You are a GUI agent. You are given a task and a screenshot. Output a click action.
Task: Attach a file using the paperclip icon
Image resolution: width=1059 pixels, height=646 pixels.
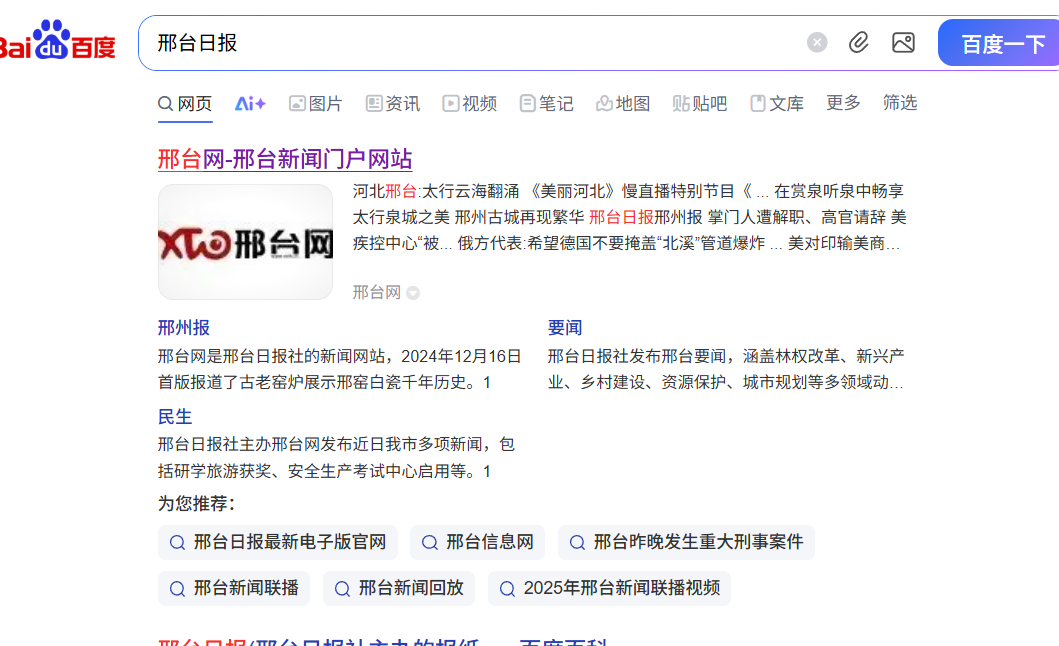pyautogui.click(x=858, y=43)
